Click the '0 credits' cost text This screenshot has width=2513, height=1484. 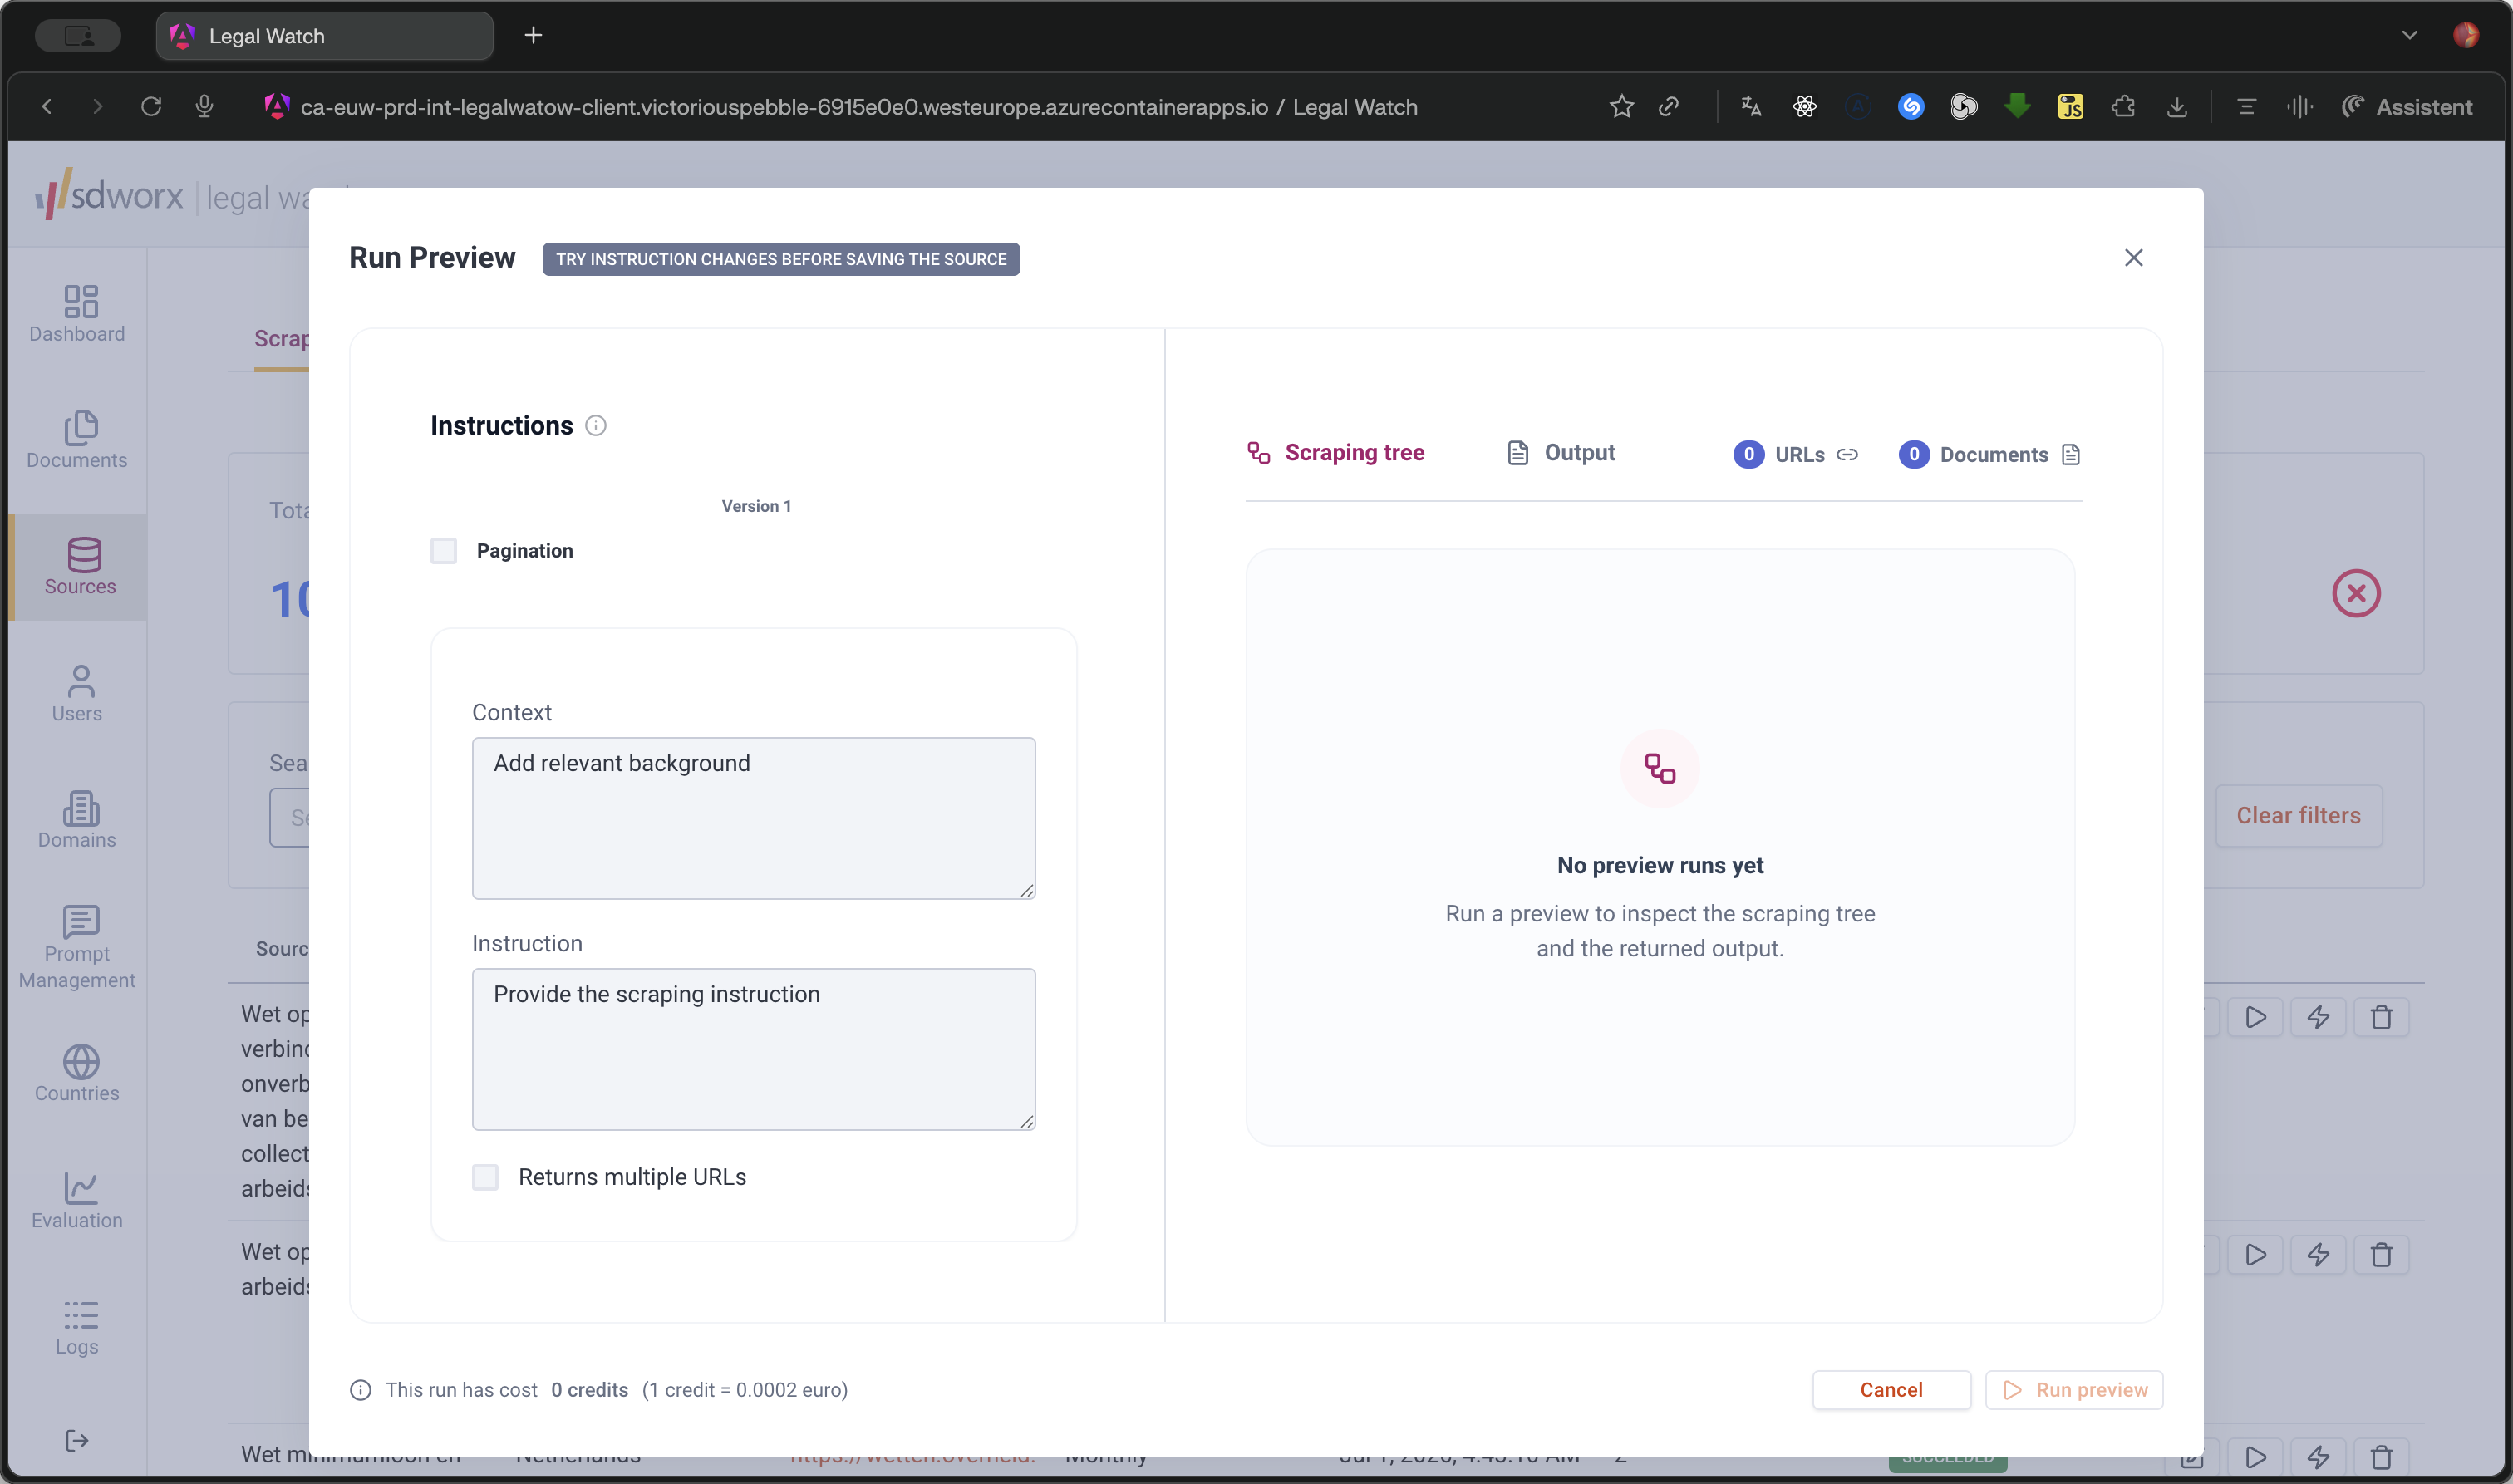pyautogui.click(x=589, y=1390)
